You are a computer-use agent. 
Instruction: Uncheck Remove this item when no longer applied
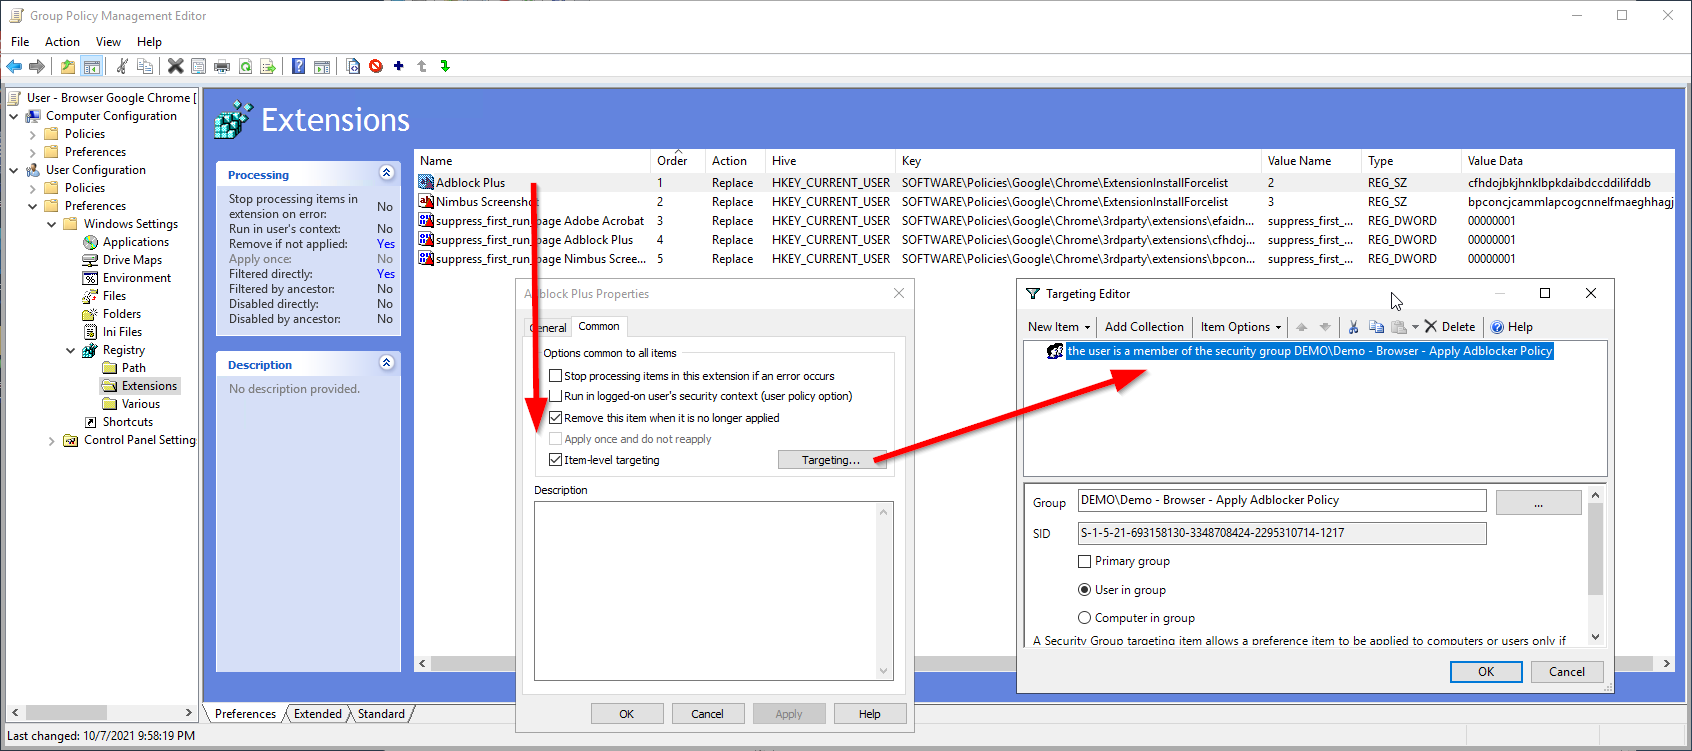(555, 418)
